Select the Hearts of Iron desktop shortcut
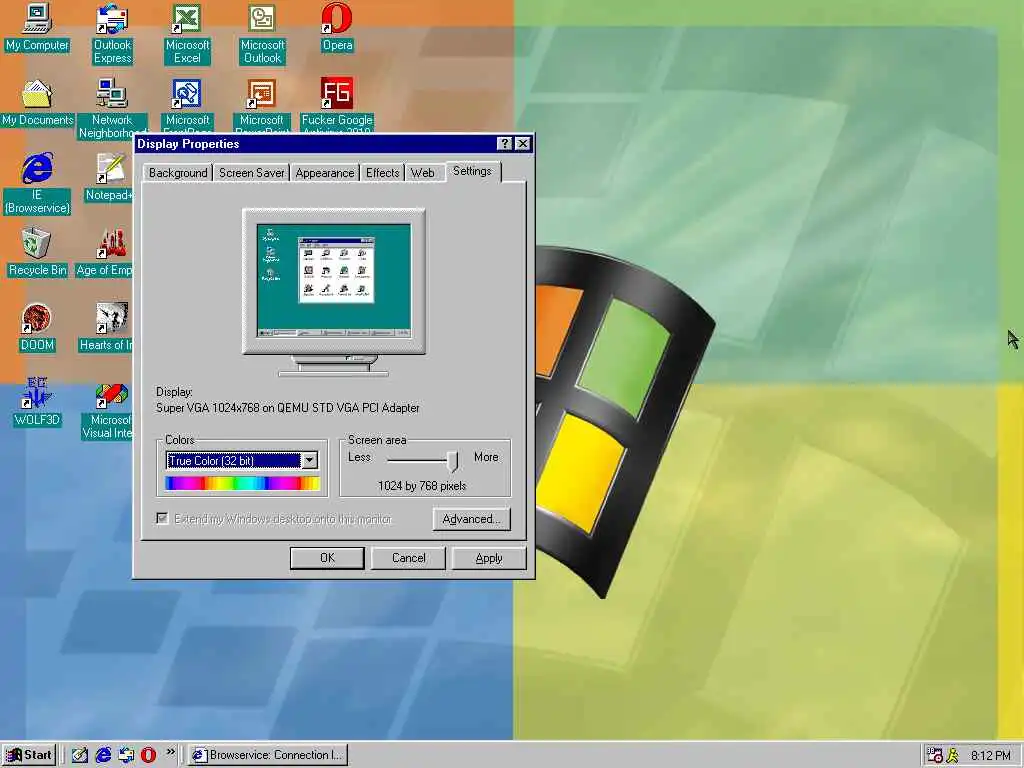This screenshot has height=768, width=1024. click(x=107, y=327)
